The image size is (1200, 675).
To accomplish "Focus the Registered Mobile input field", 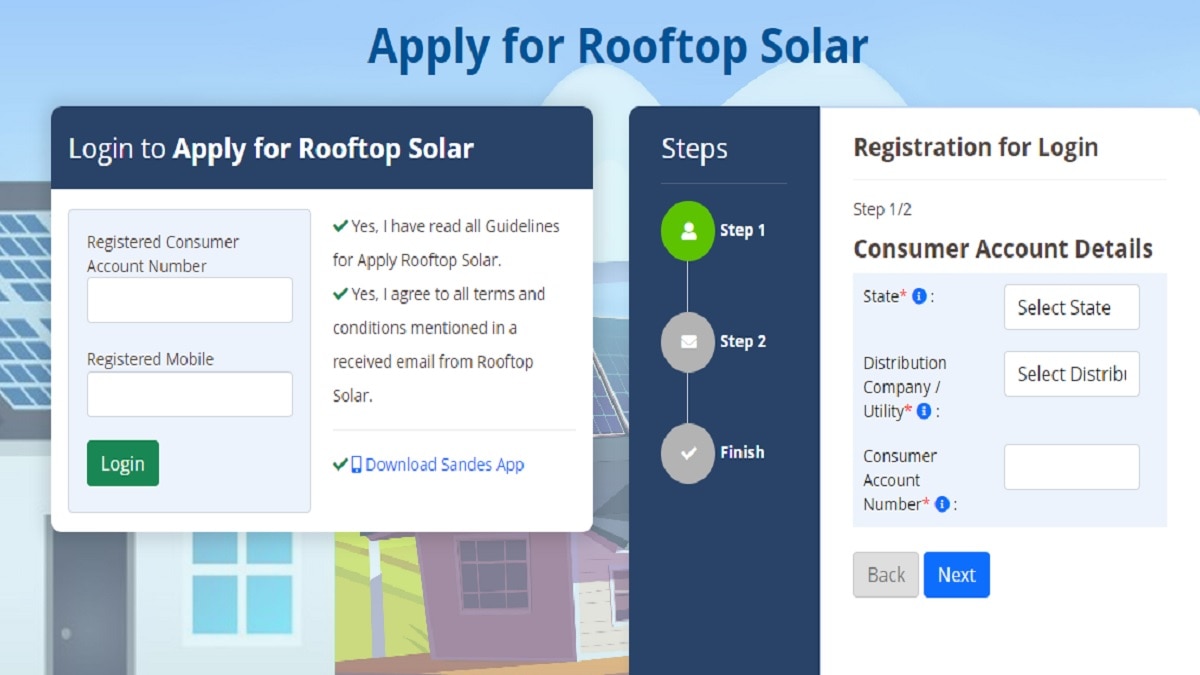I will pyautogui.click(x=190, y=394).
